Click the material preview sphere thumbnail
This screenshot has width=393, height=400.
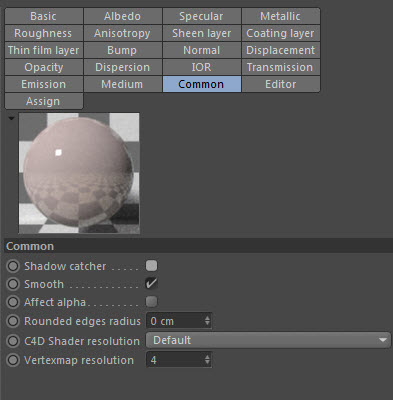pos(79,173)
